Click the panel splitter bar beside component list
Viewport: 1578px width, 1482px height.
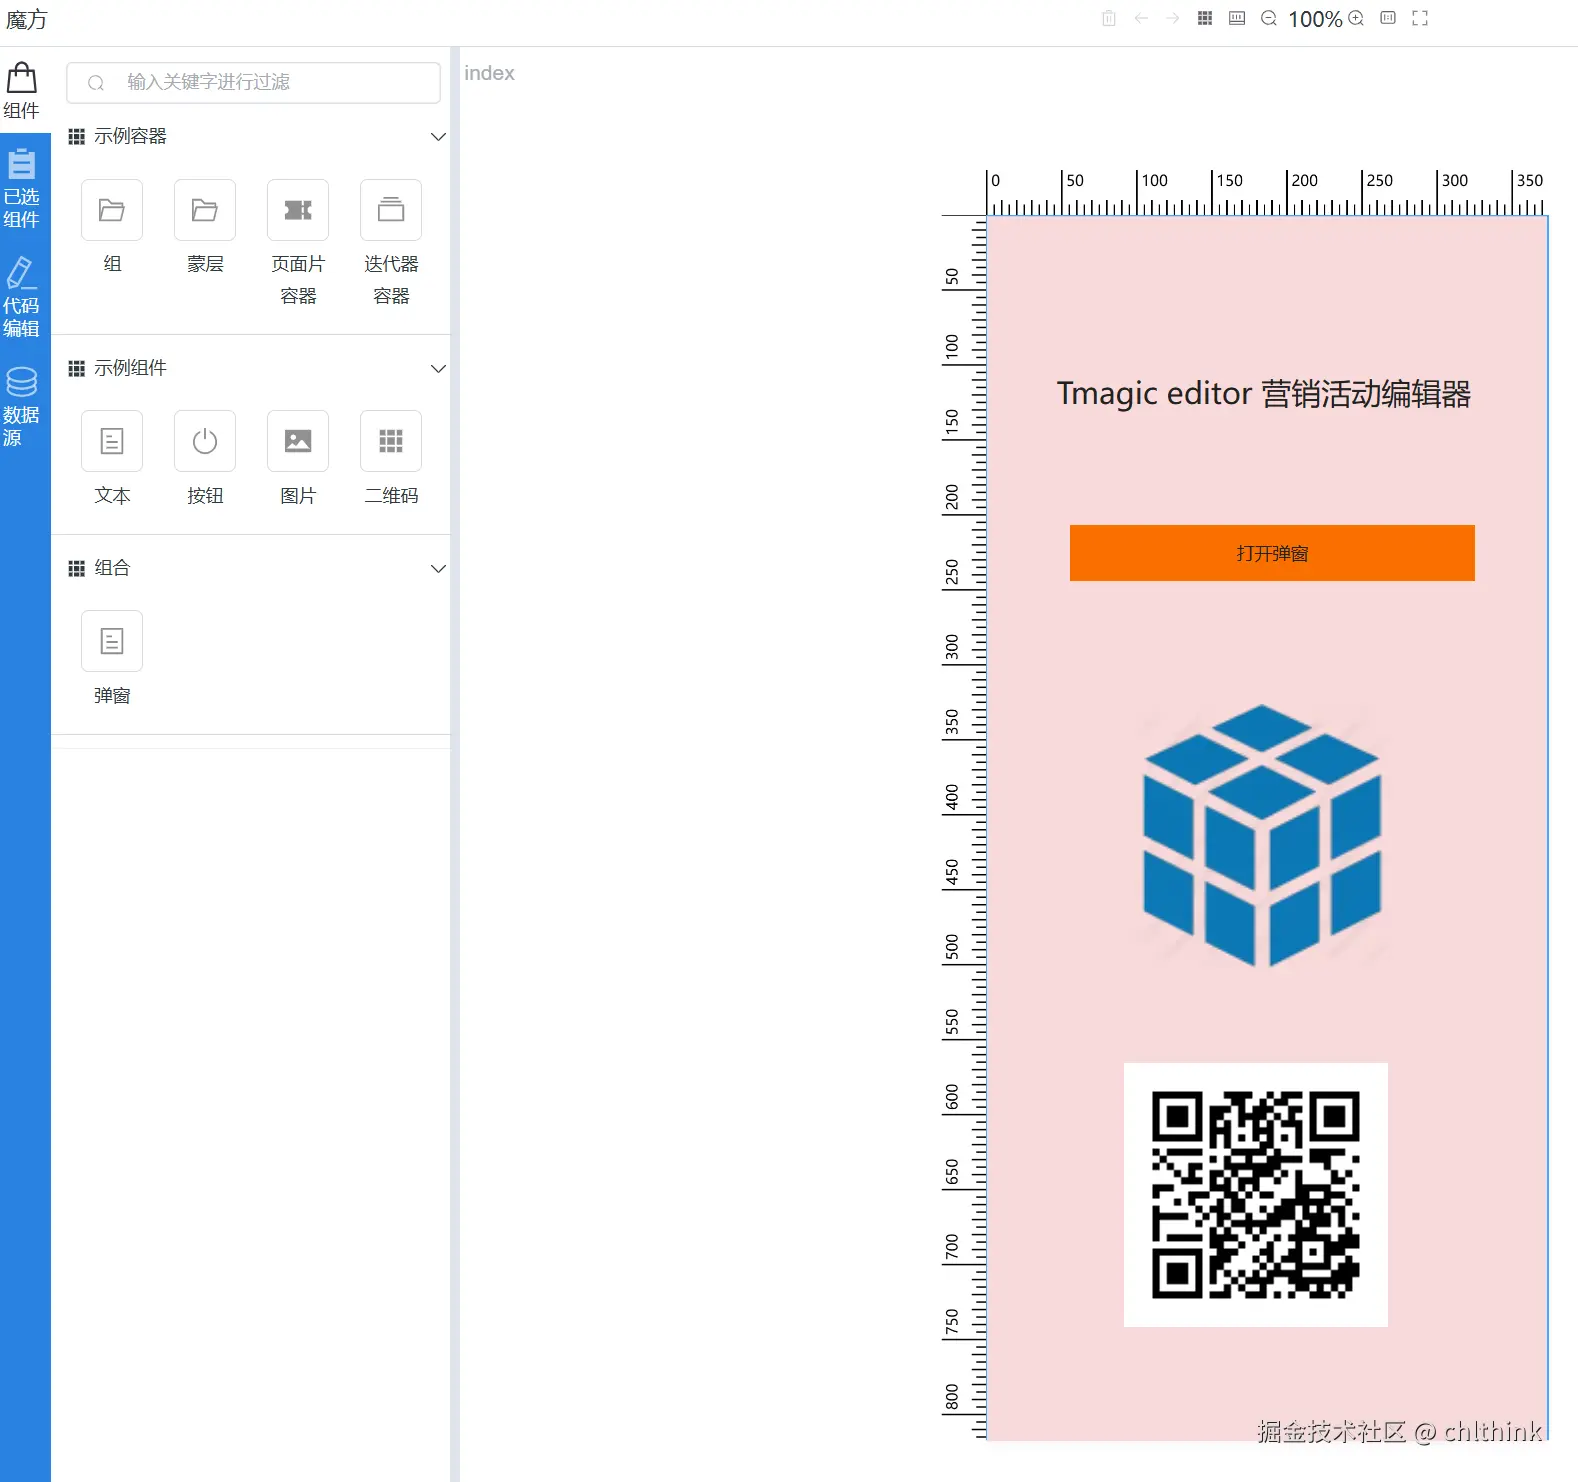pos(455,764)
